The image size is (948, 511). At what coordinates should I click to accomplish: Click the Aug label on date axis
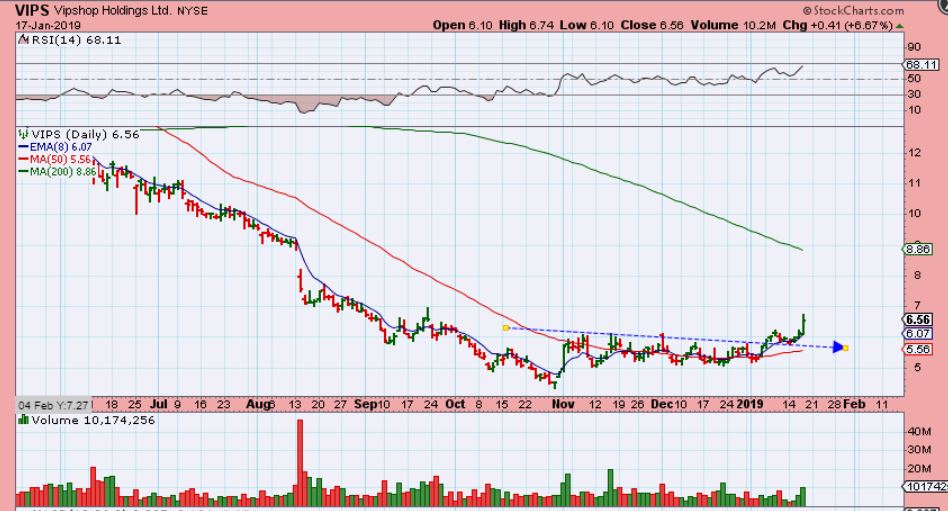[258, 404]
